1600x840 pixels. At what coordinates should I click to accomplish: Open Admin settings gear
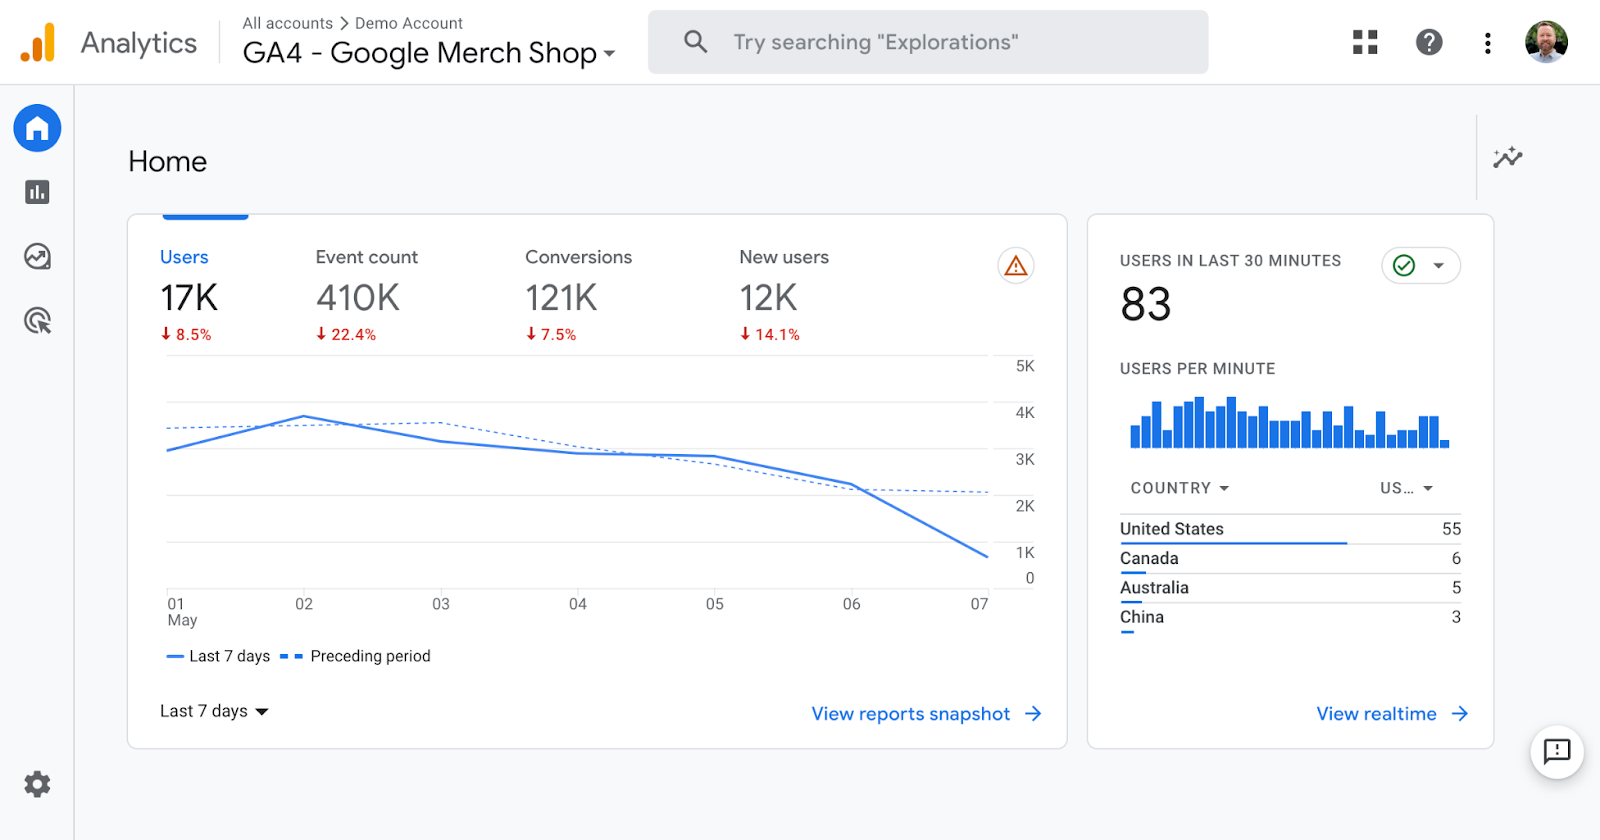coord(37,784)
